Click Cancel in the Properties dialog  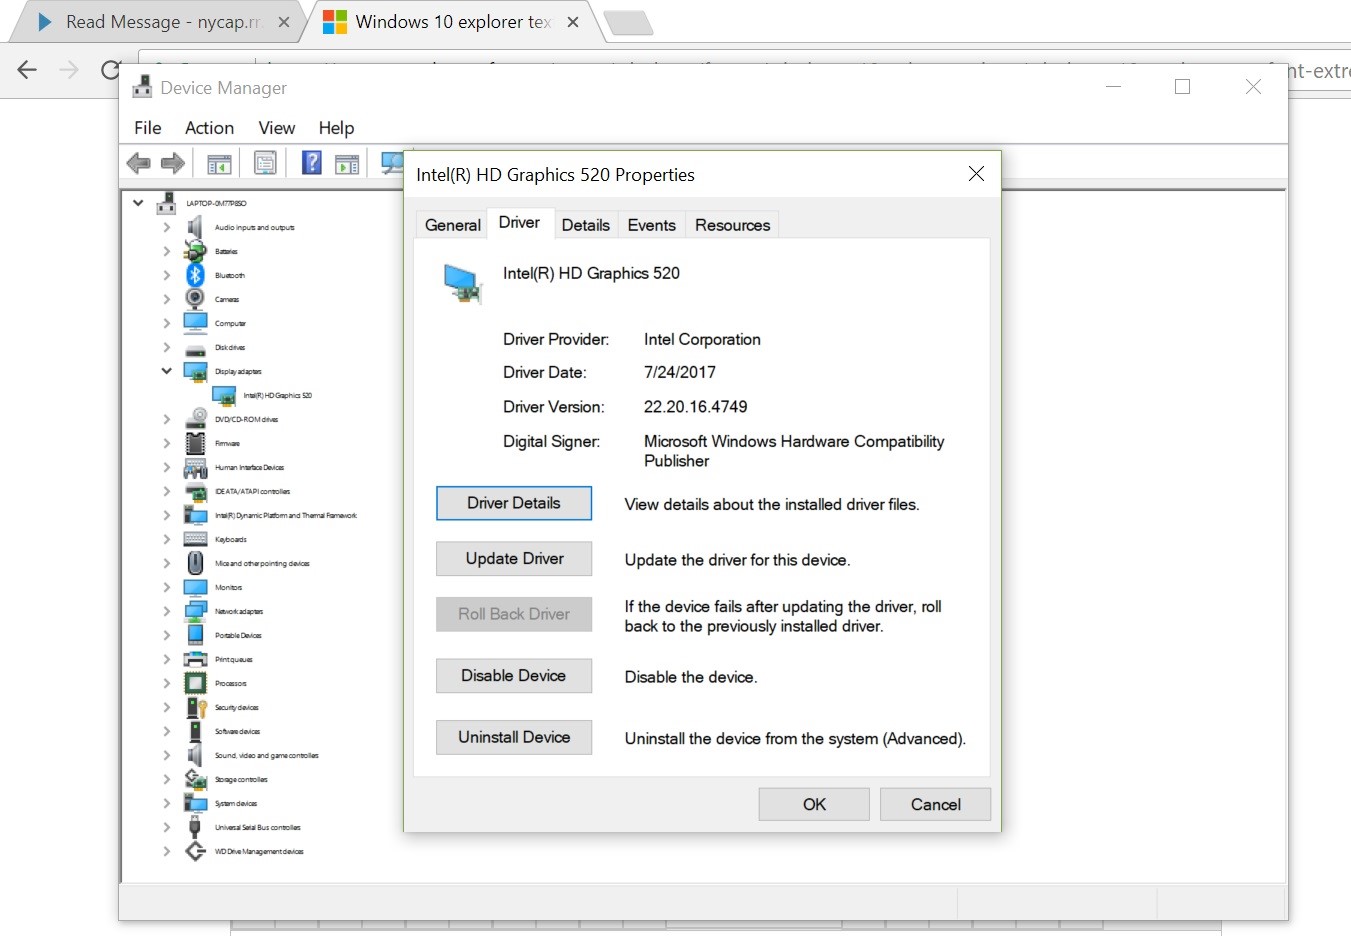[935, 804]
